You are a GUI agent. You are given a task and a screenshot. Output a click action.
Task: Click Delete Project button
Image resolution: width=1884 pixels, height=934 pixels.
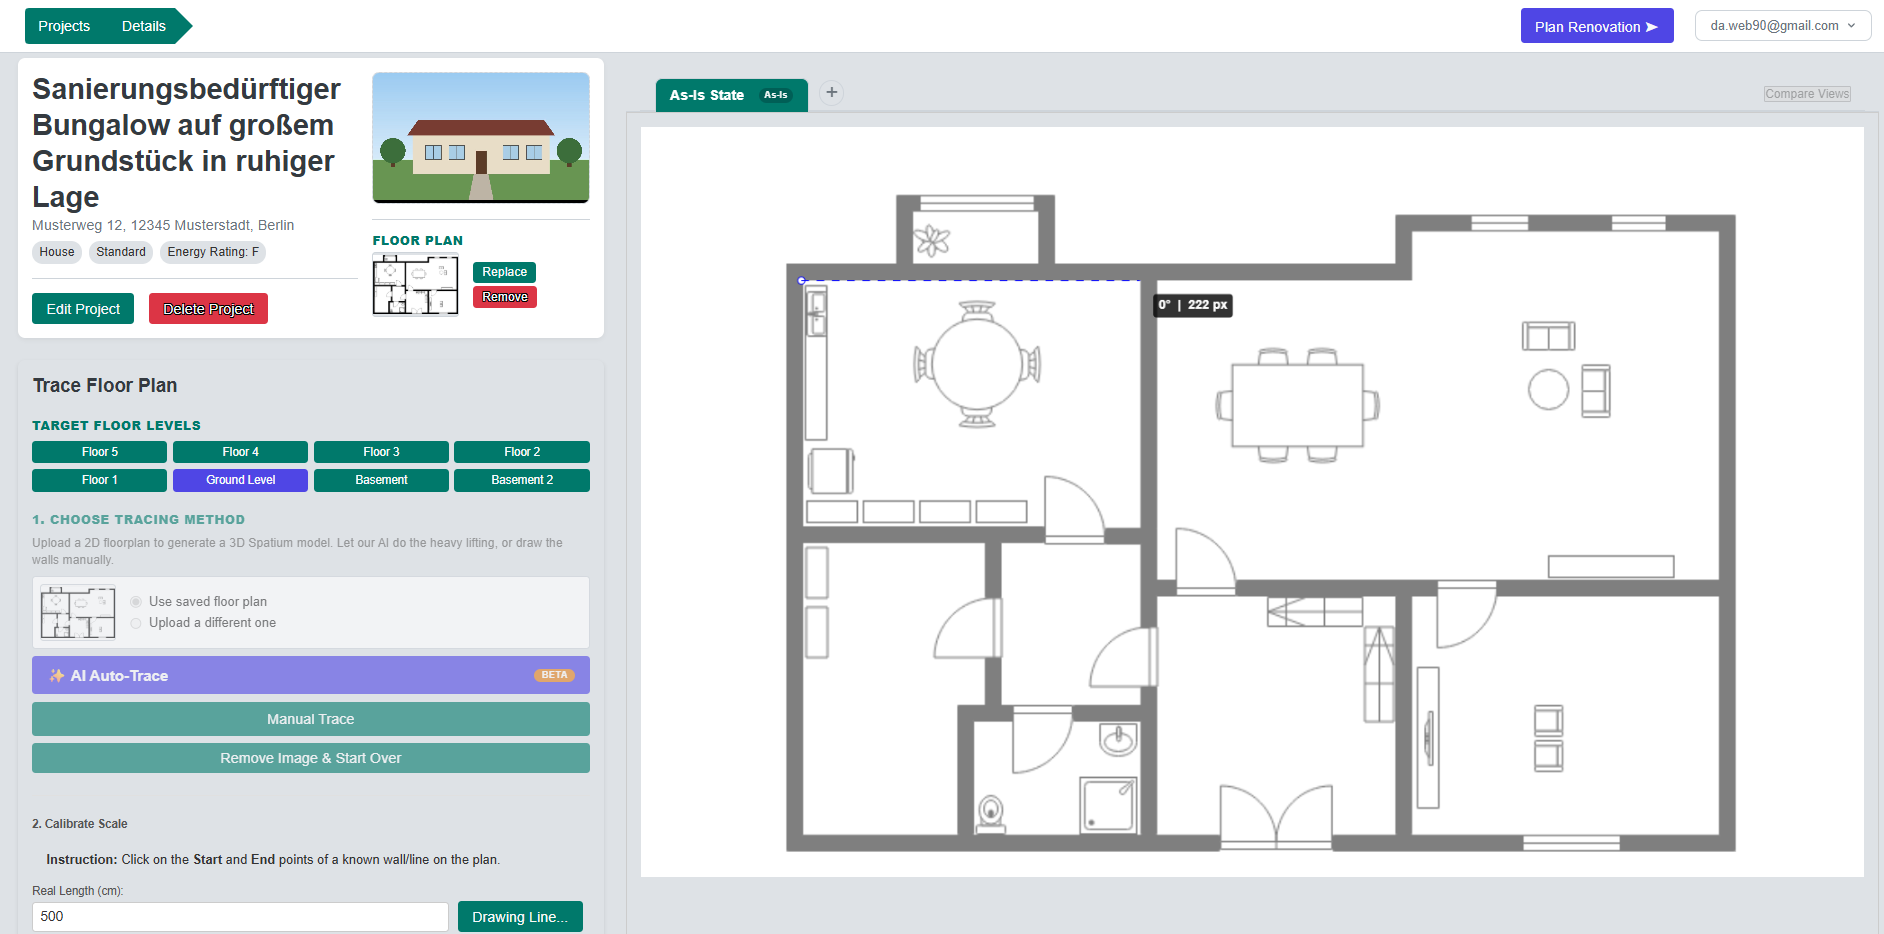pyautogui.click(x=208, y=309)
